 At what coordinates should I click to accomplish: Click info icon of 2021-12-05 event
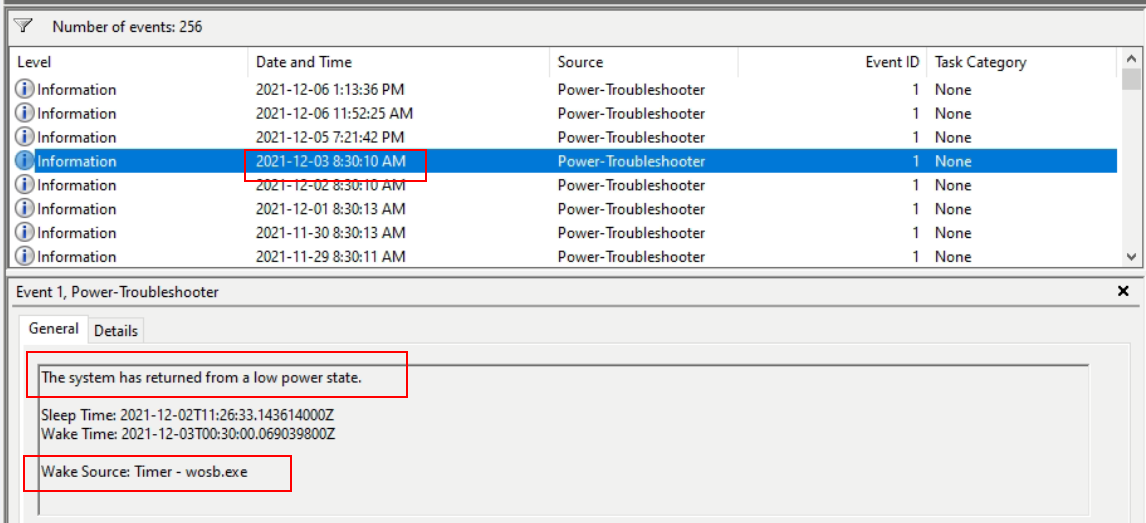[25, 138]
